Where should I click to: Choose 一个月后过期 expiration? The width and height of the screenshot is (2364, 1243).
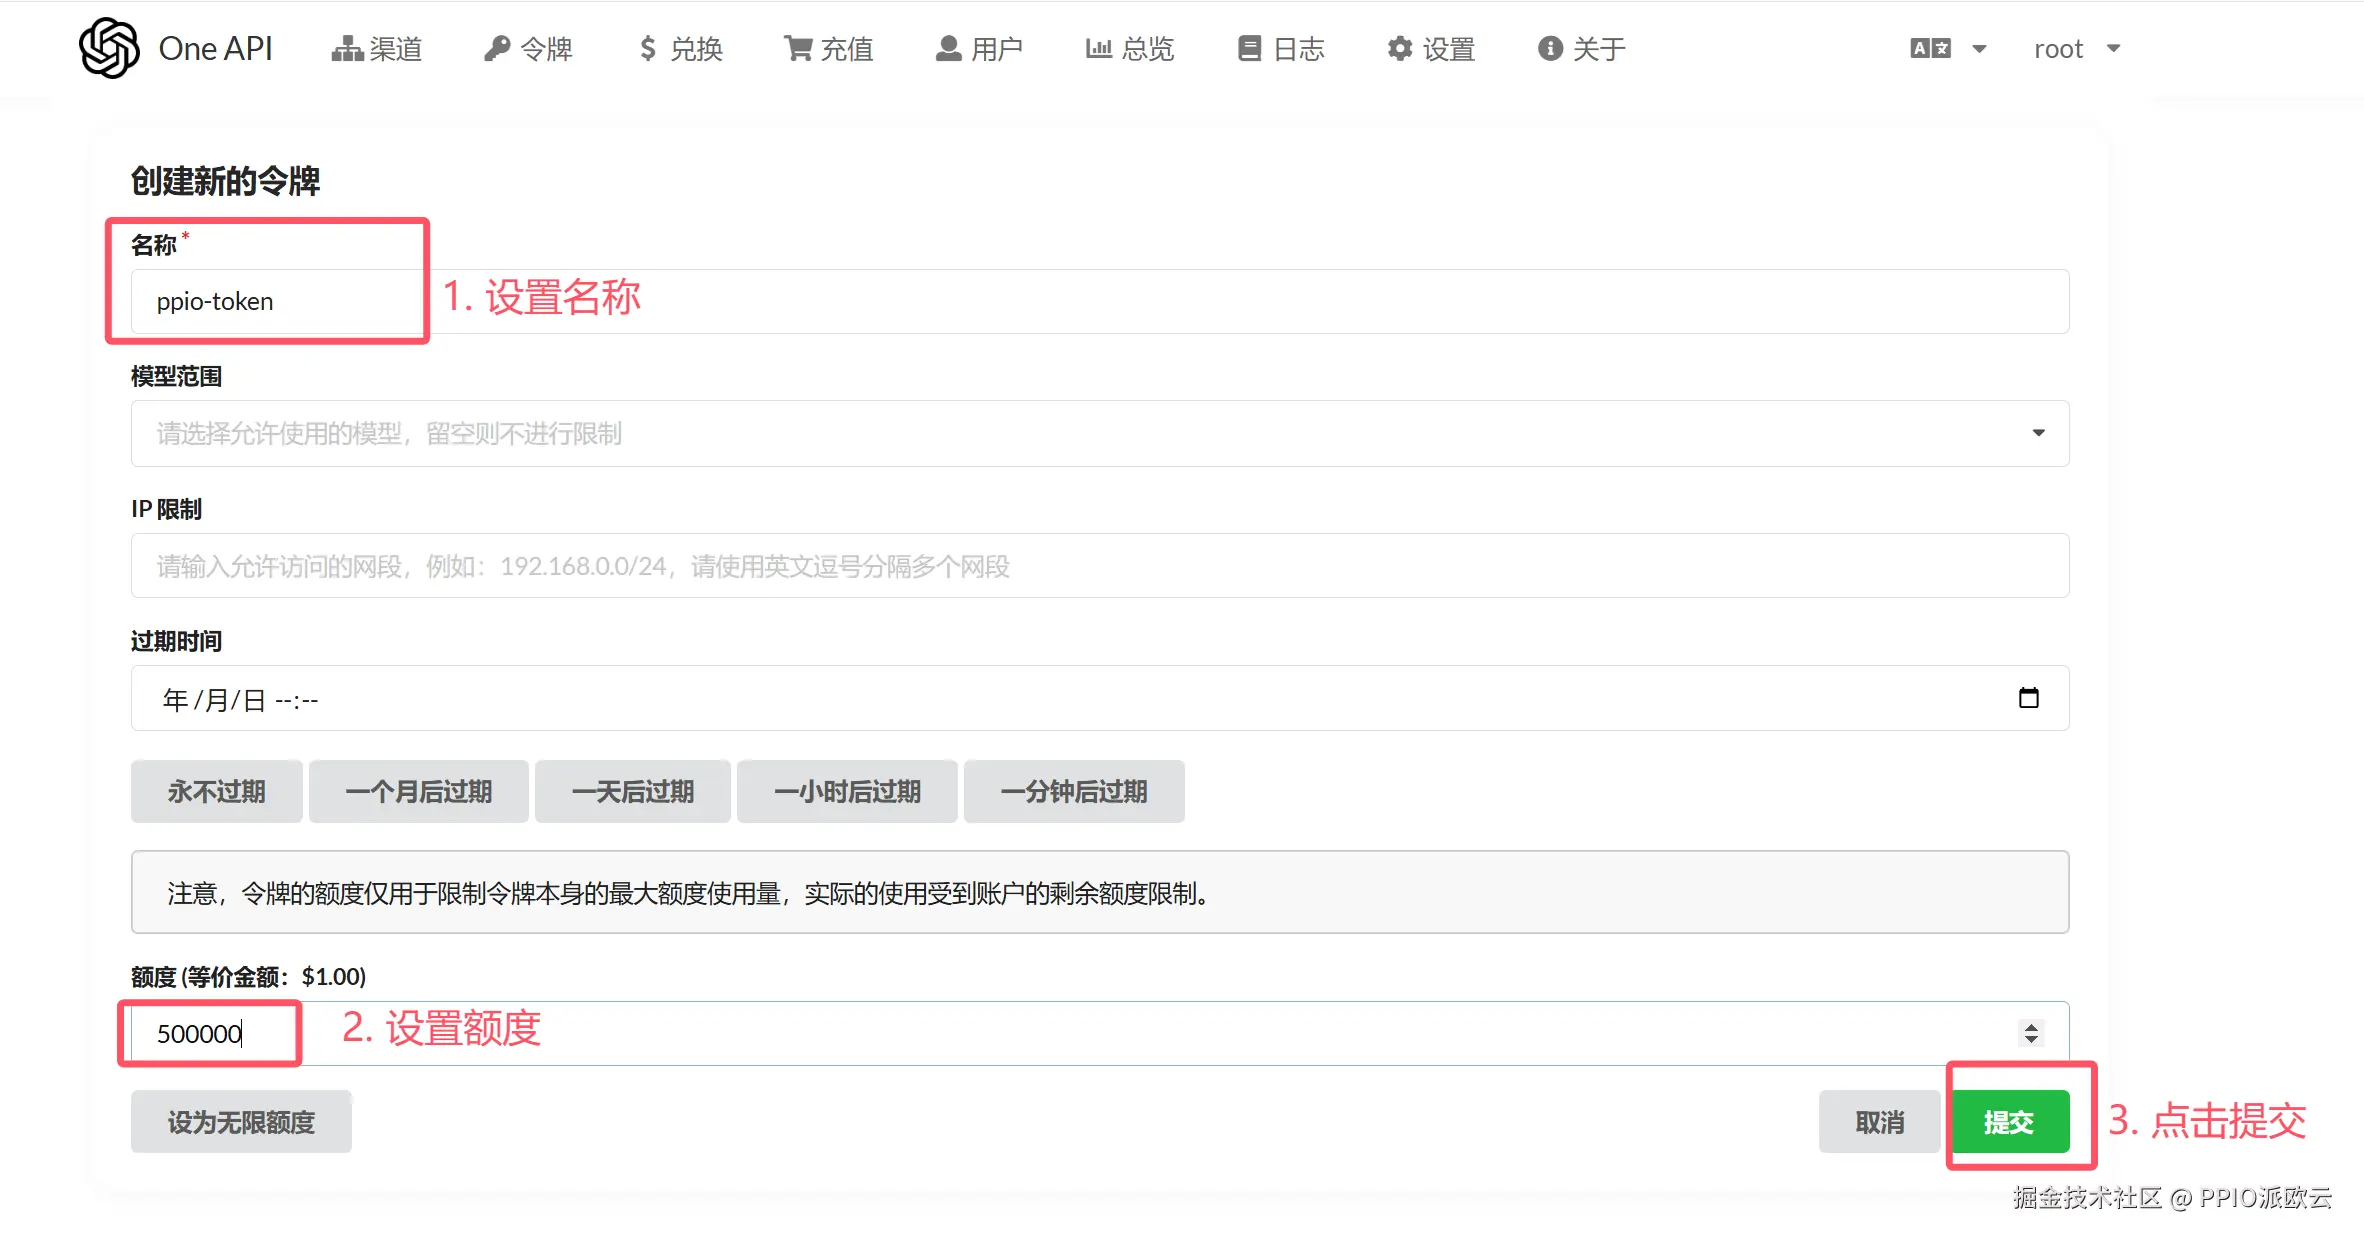418,792
